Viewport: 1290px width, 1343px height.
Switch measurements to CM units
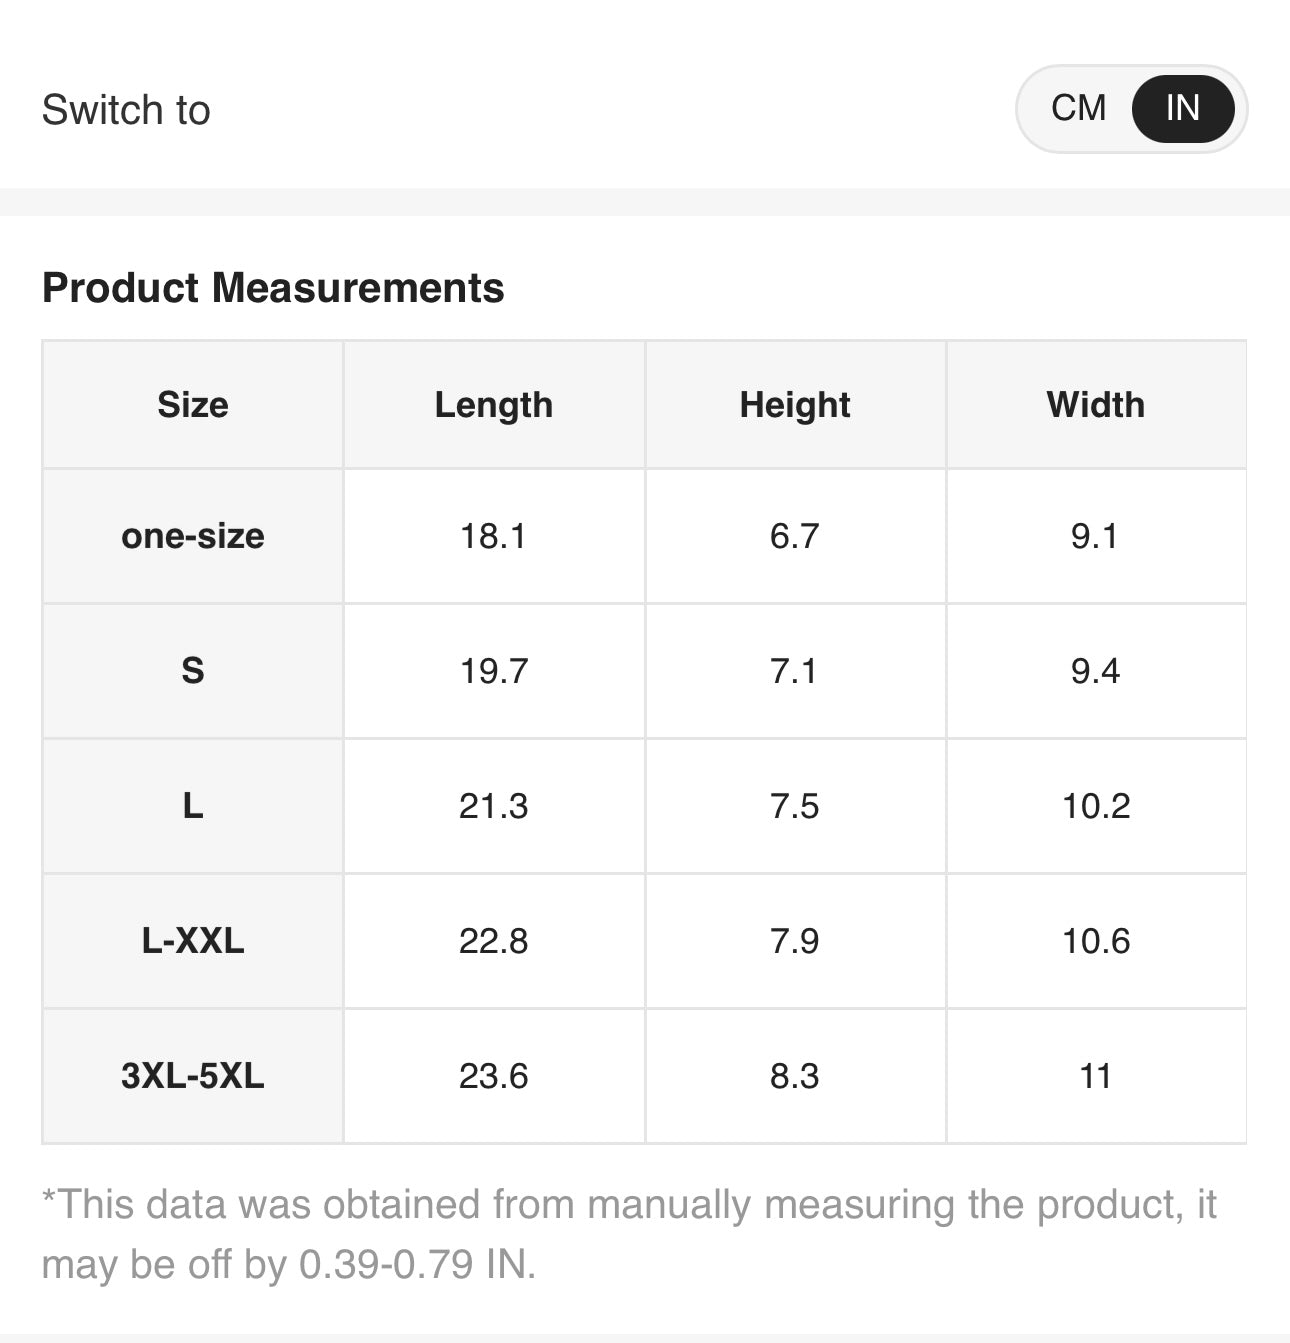tap(1078, 108)
